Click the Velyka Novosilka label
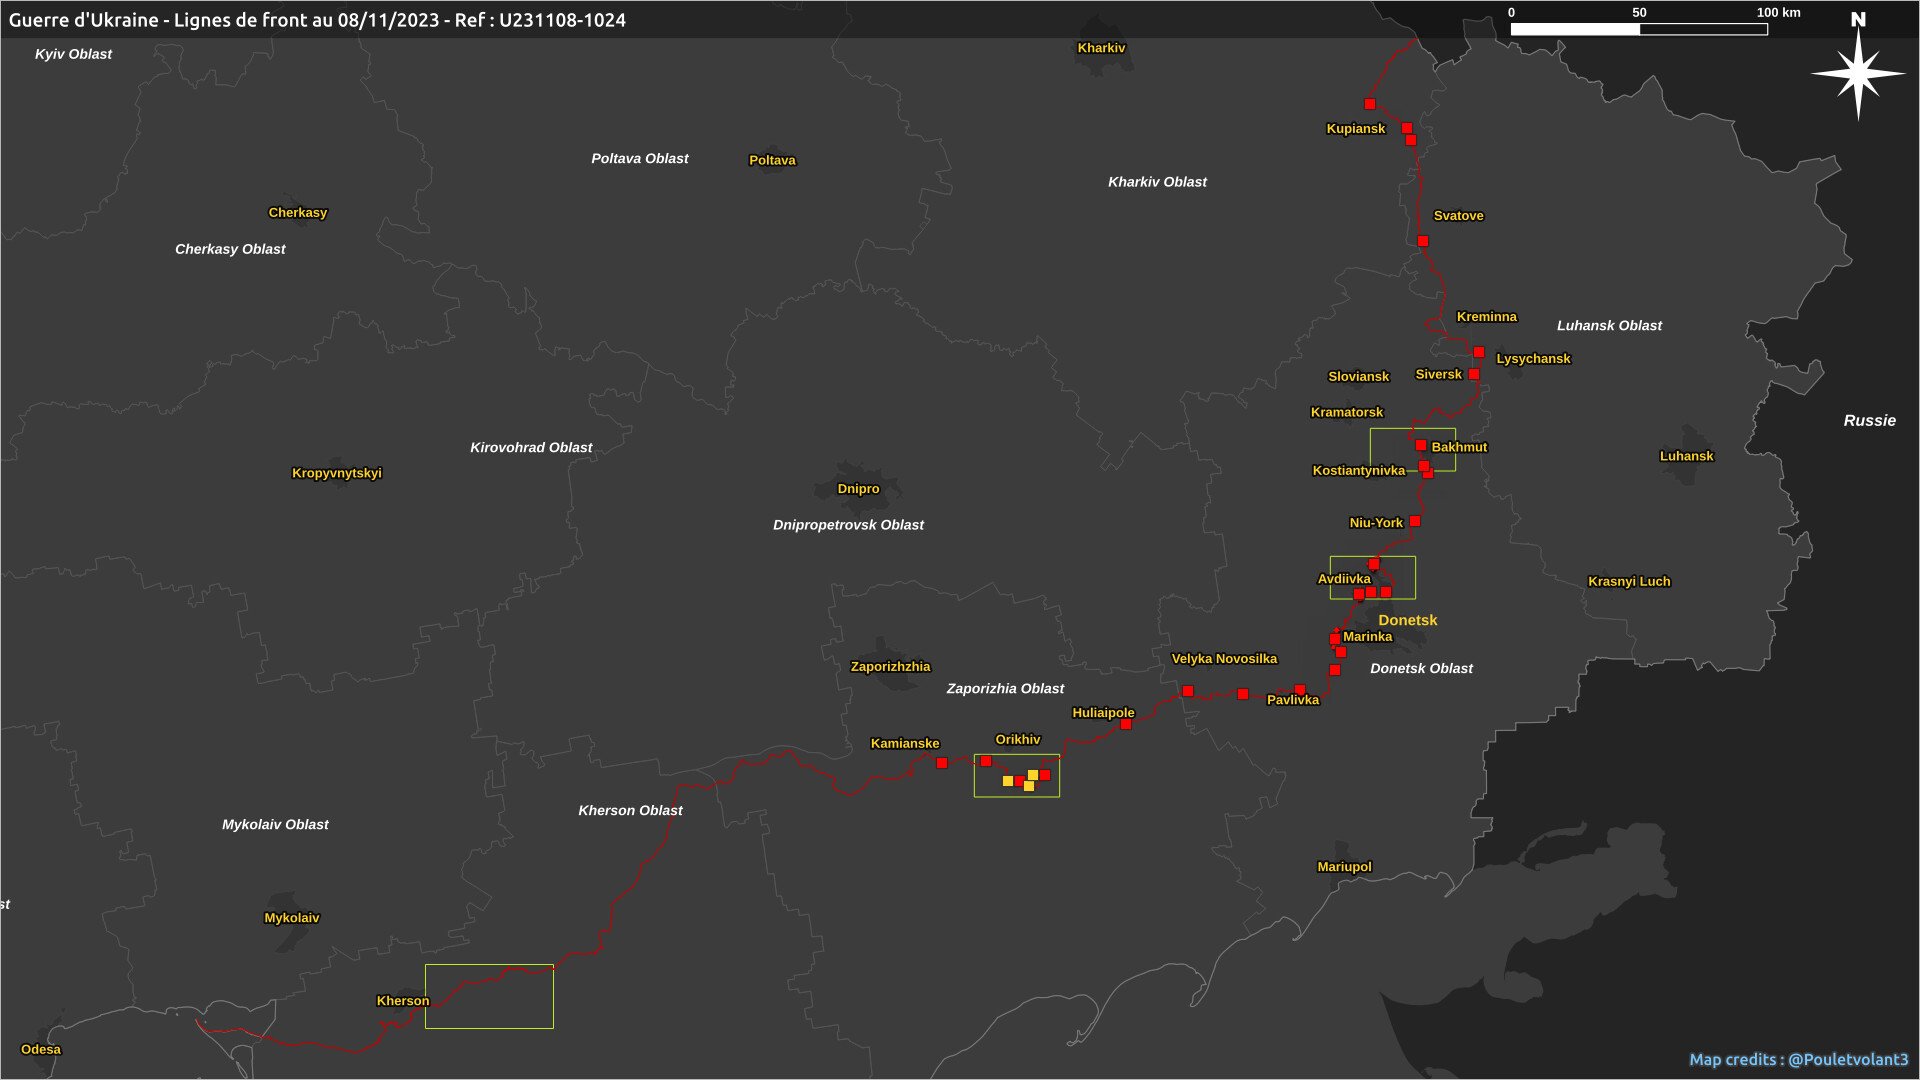 click(x=1224, y=658)
